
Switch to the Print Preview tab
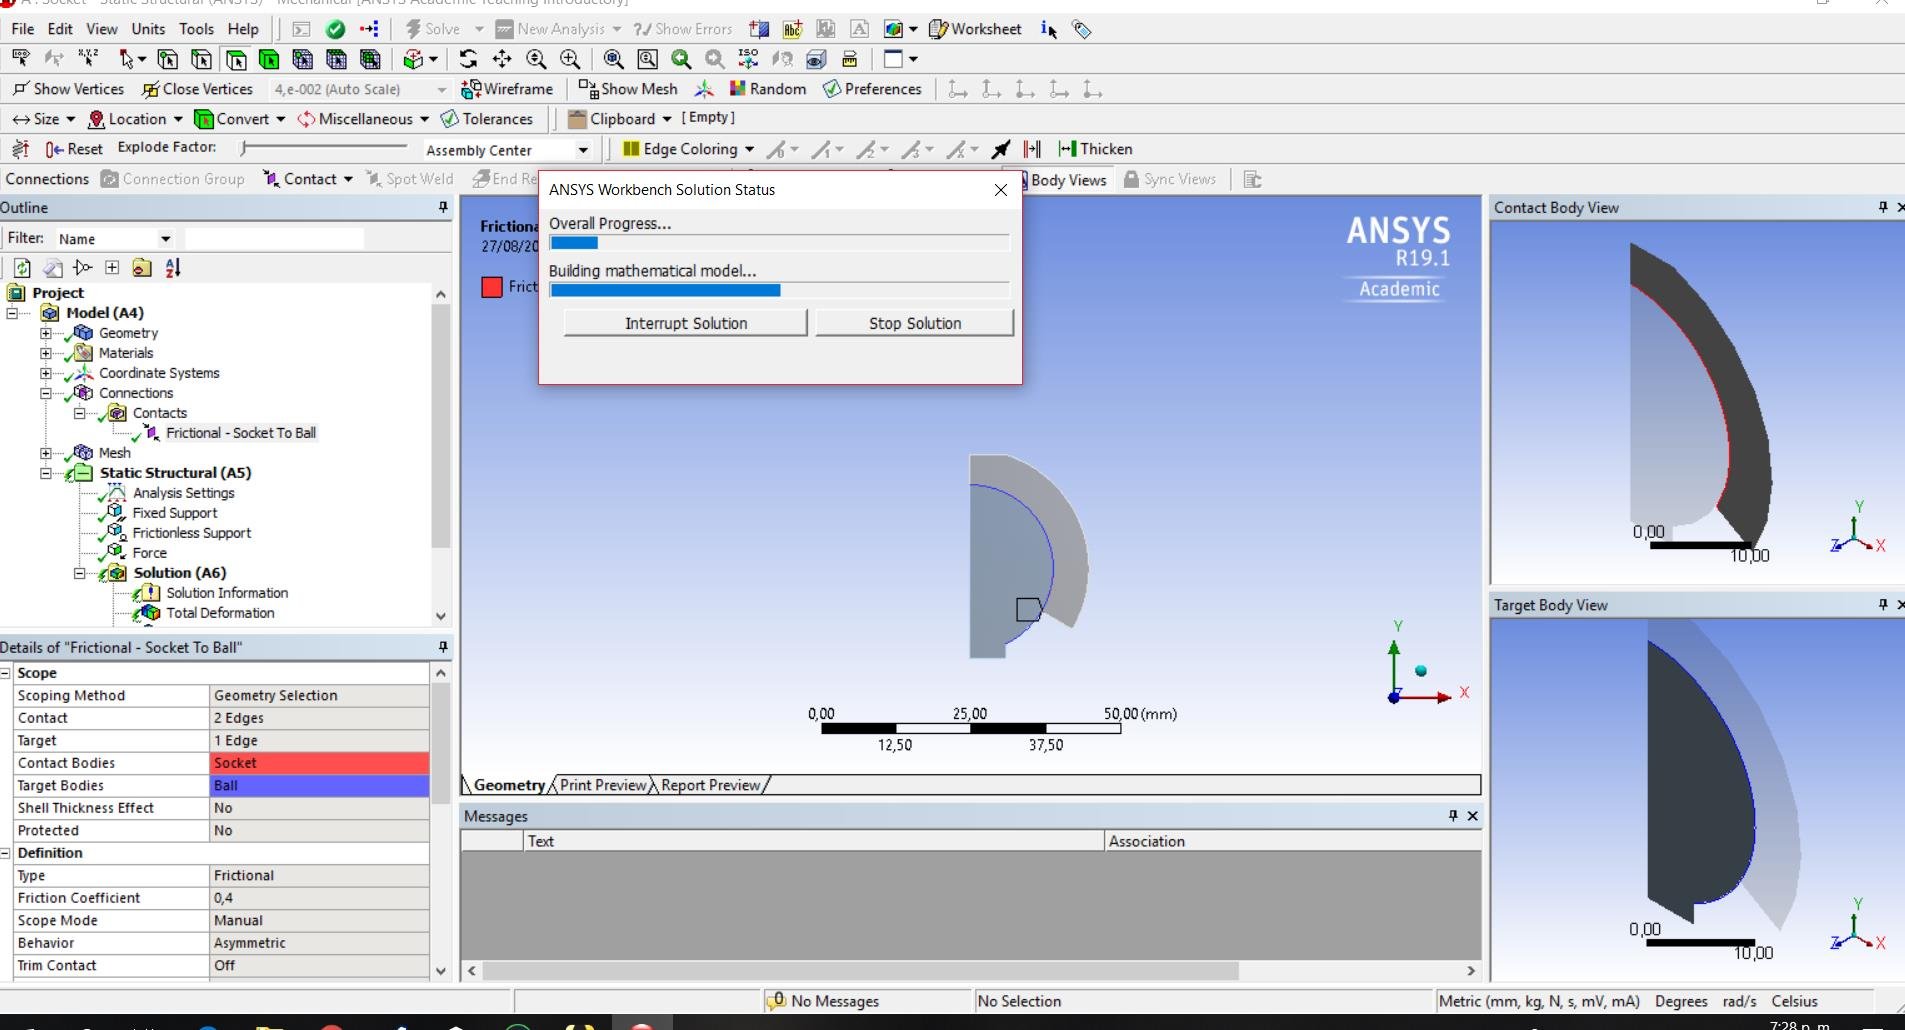(x=603, y=785)
